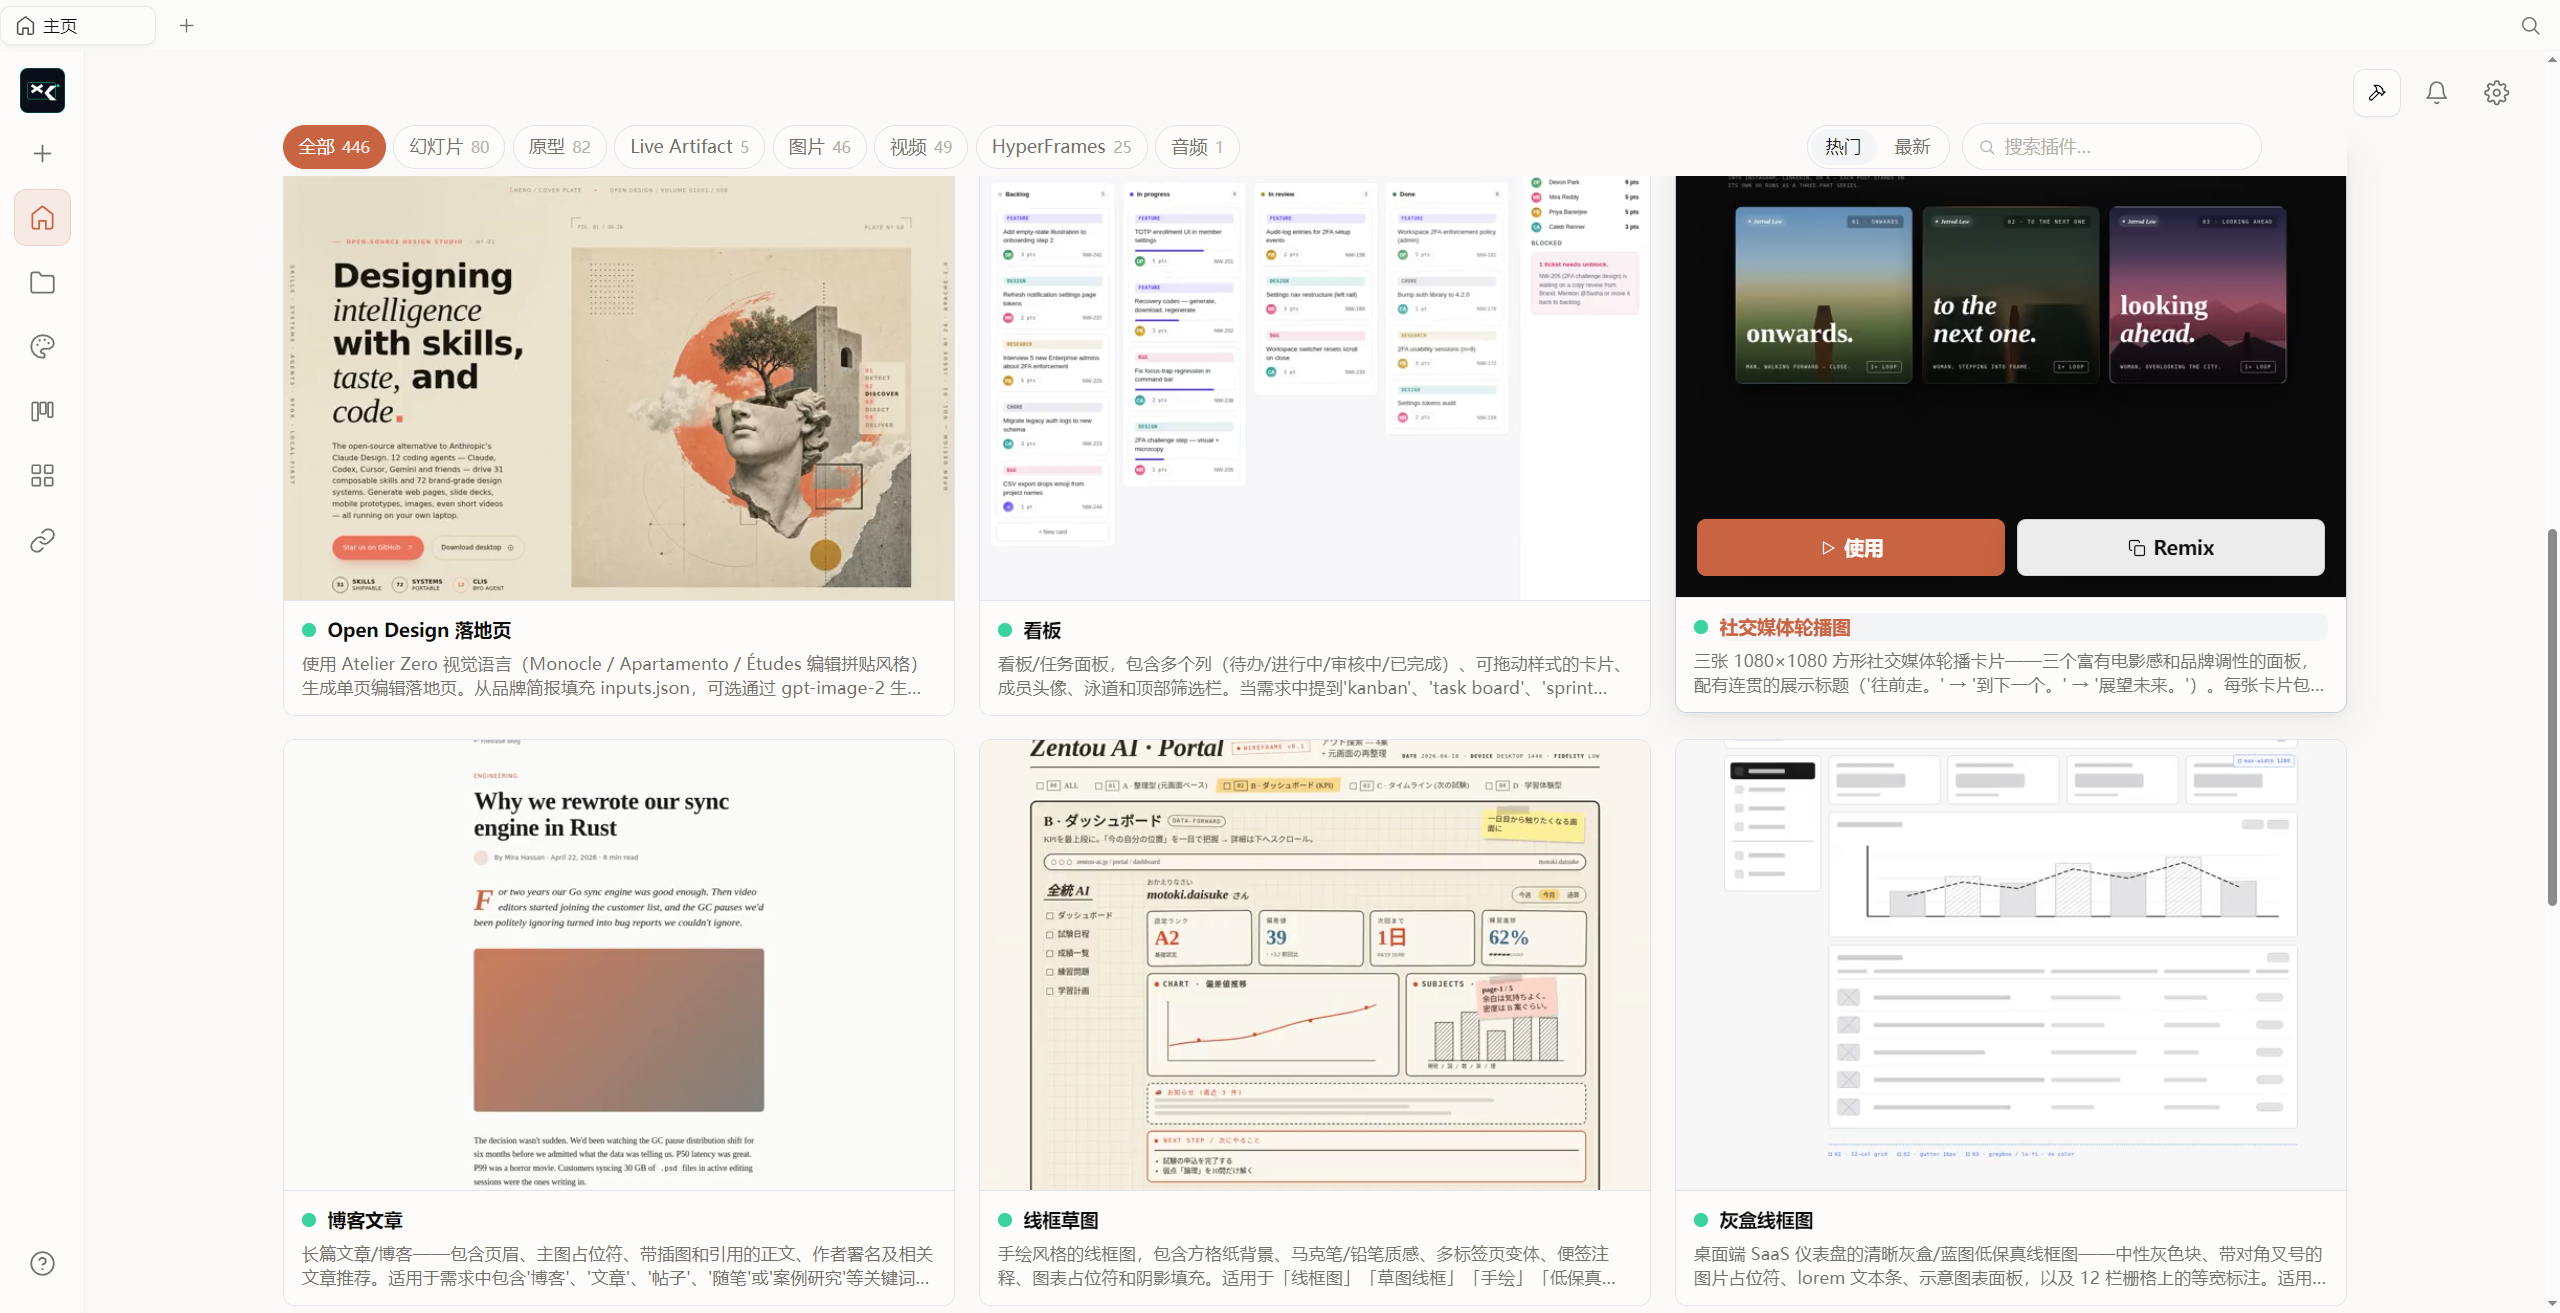This screenshot has height=1313, width=2560.
Task: Click the Open Design 落地页 title
Action: pos(419,630)
